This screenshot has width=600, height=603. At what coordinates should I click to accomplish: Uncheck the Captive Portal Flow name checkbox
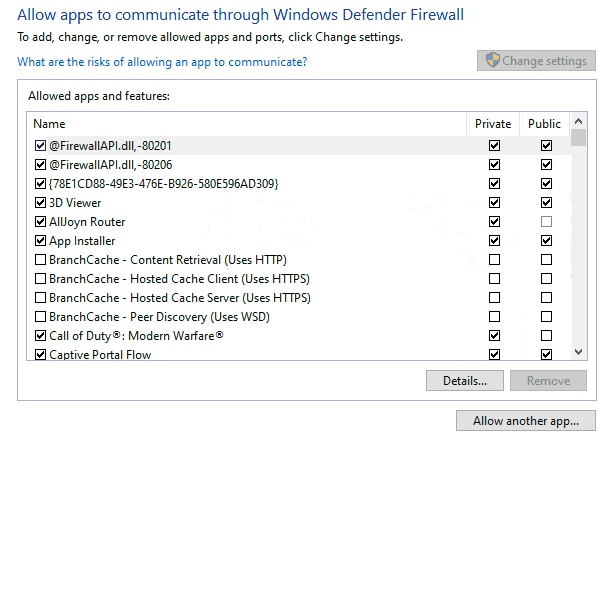tap(40, 354)
